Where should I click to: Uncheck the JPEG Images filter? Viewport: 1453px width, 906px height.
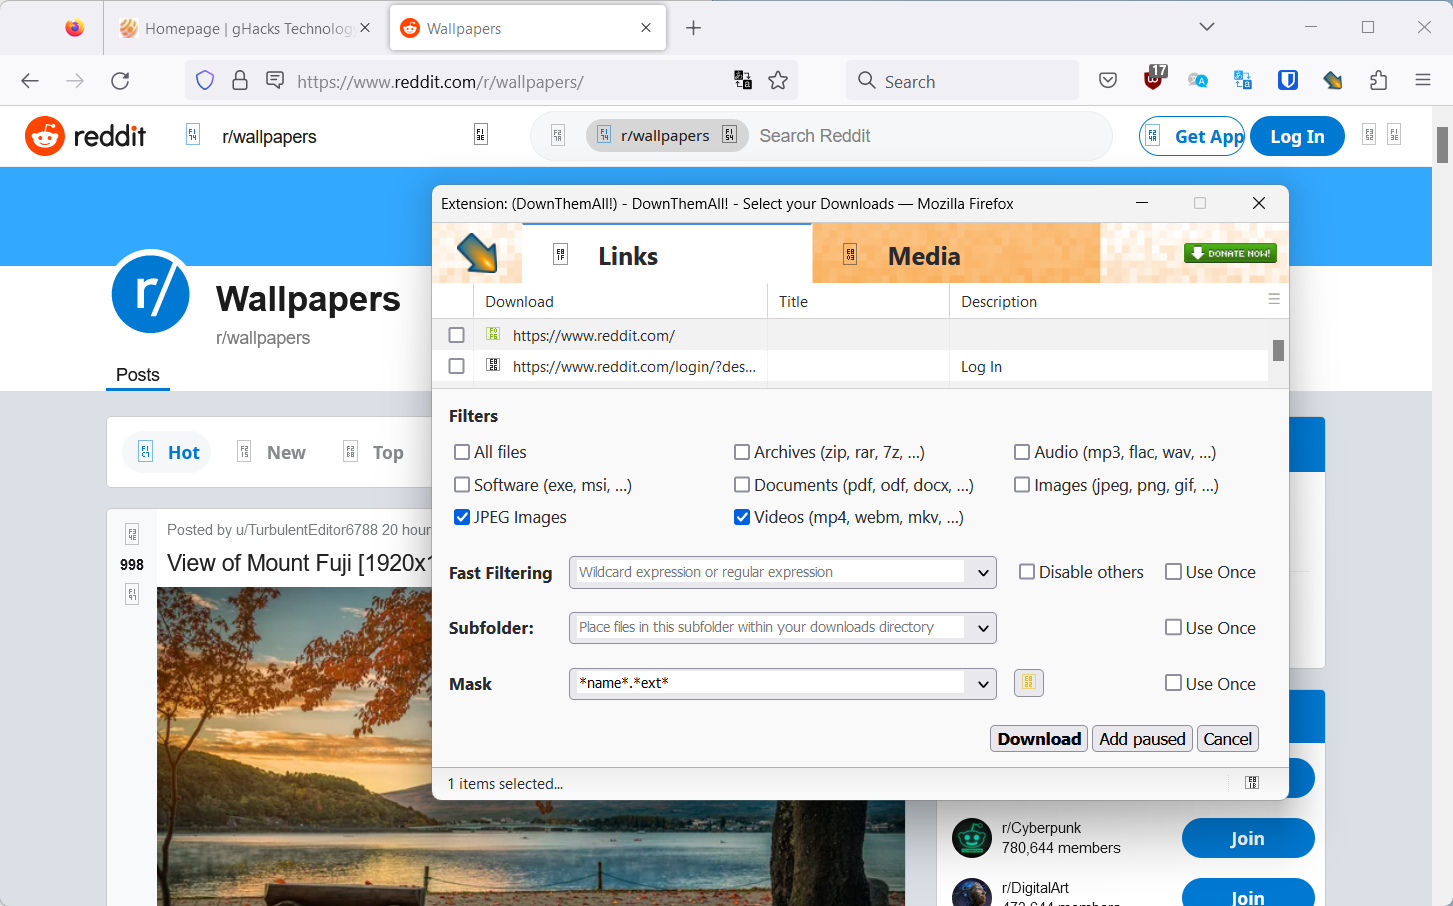click(x=461, y=517)
